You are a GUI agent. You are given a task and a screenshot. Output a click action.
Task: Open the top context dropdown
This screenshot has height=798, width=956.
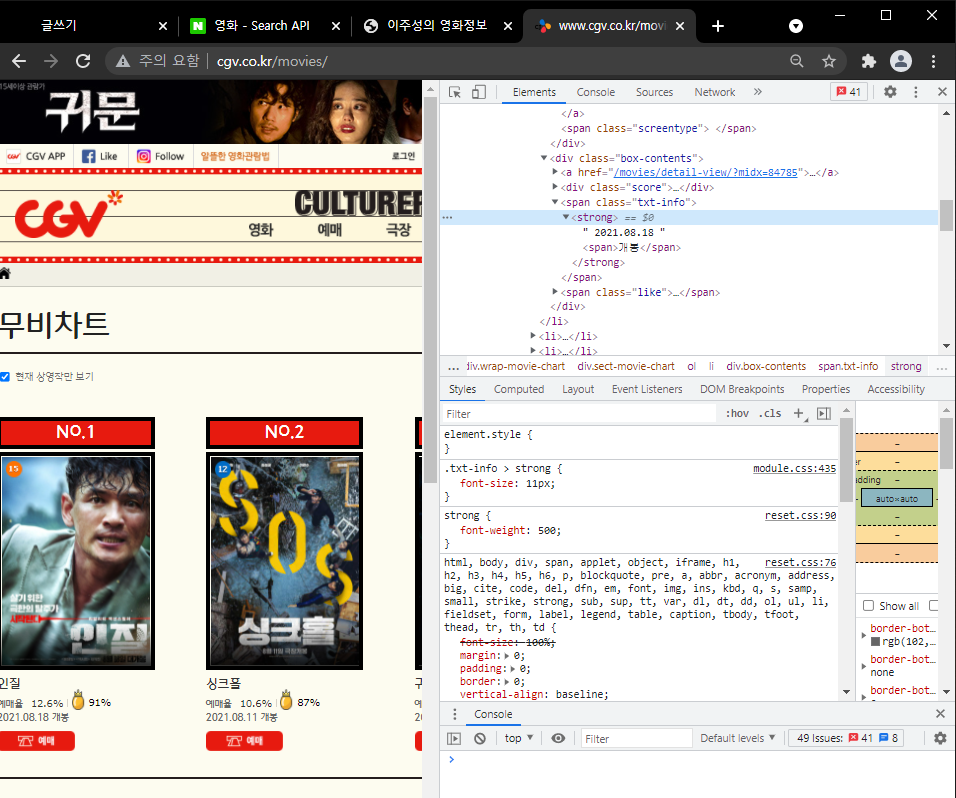pos(518,738)
